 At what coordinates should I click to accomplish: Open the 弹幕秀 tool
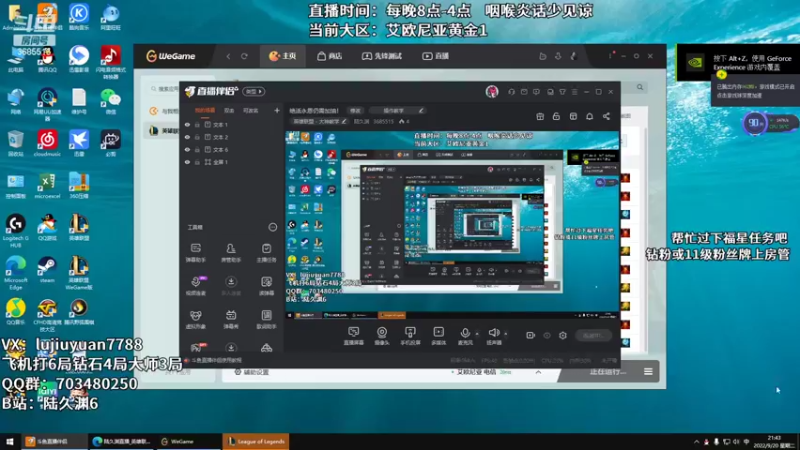coord(231,319)
